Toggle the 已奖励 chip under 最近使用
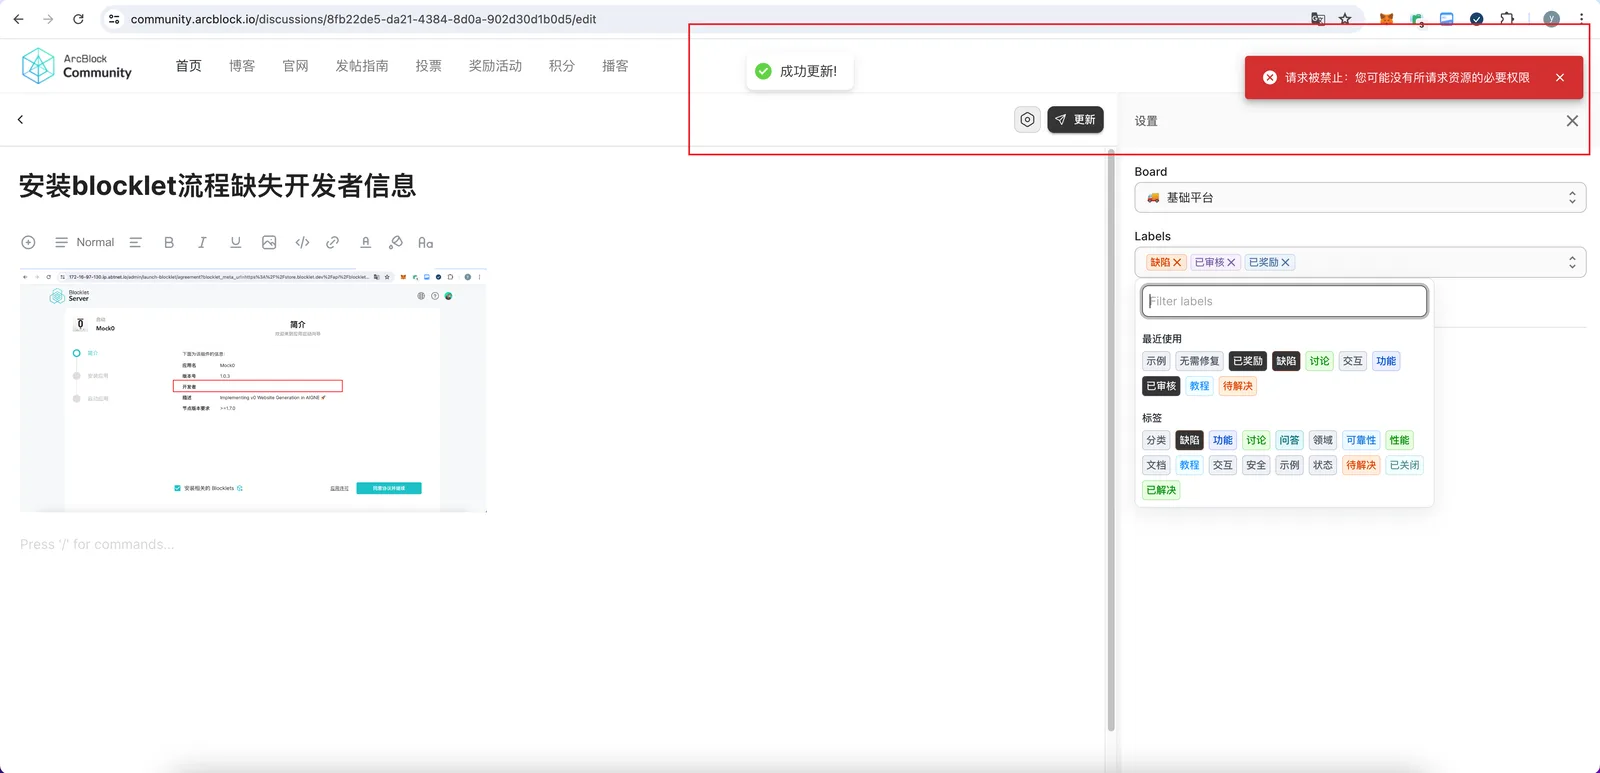1600x773 pixels. [1248, 361]
